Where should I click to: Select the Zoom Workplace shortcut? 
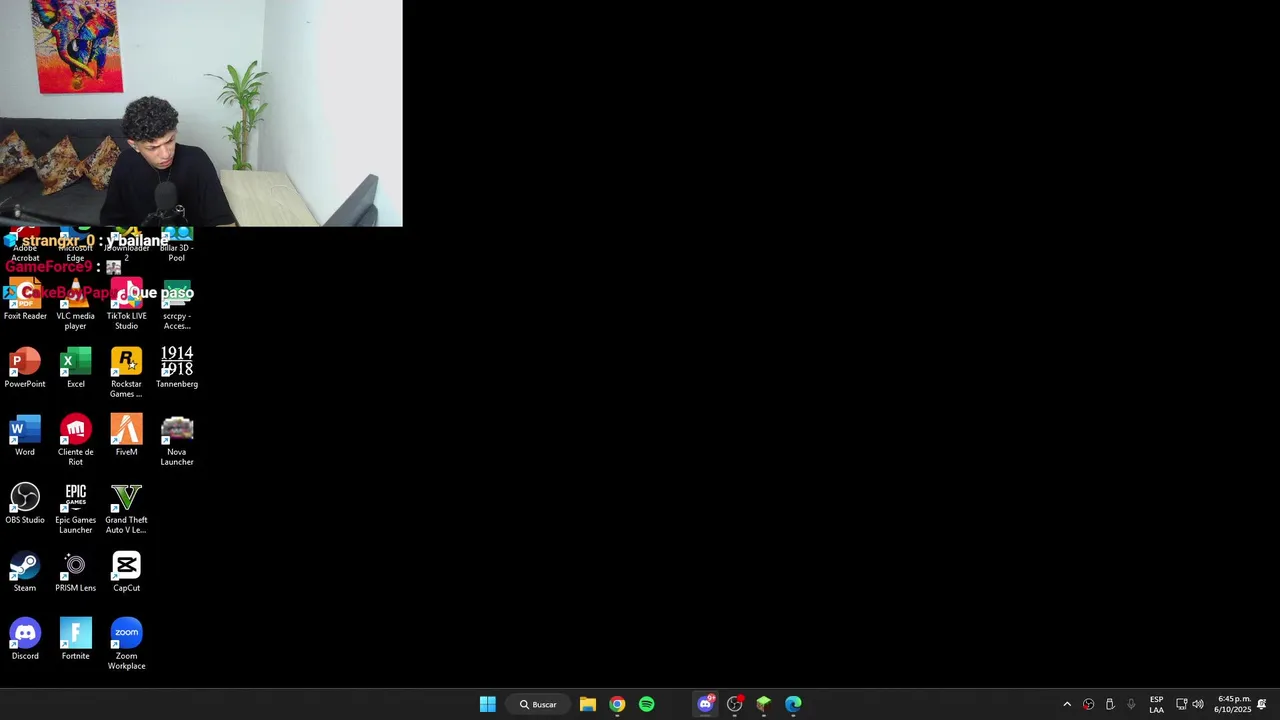tap(126, 645)
